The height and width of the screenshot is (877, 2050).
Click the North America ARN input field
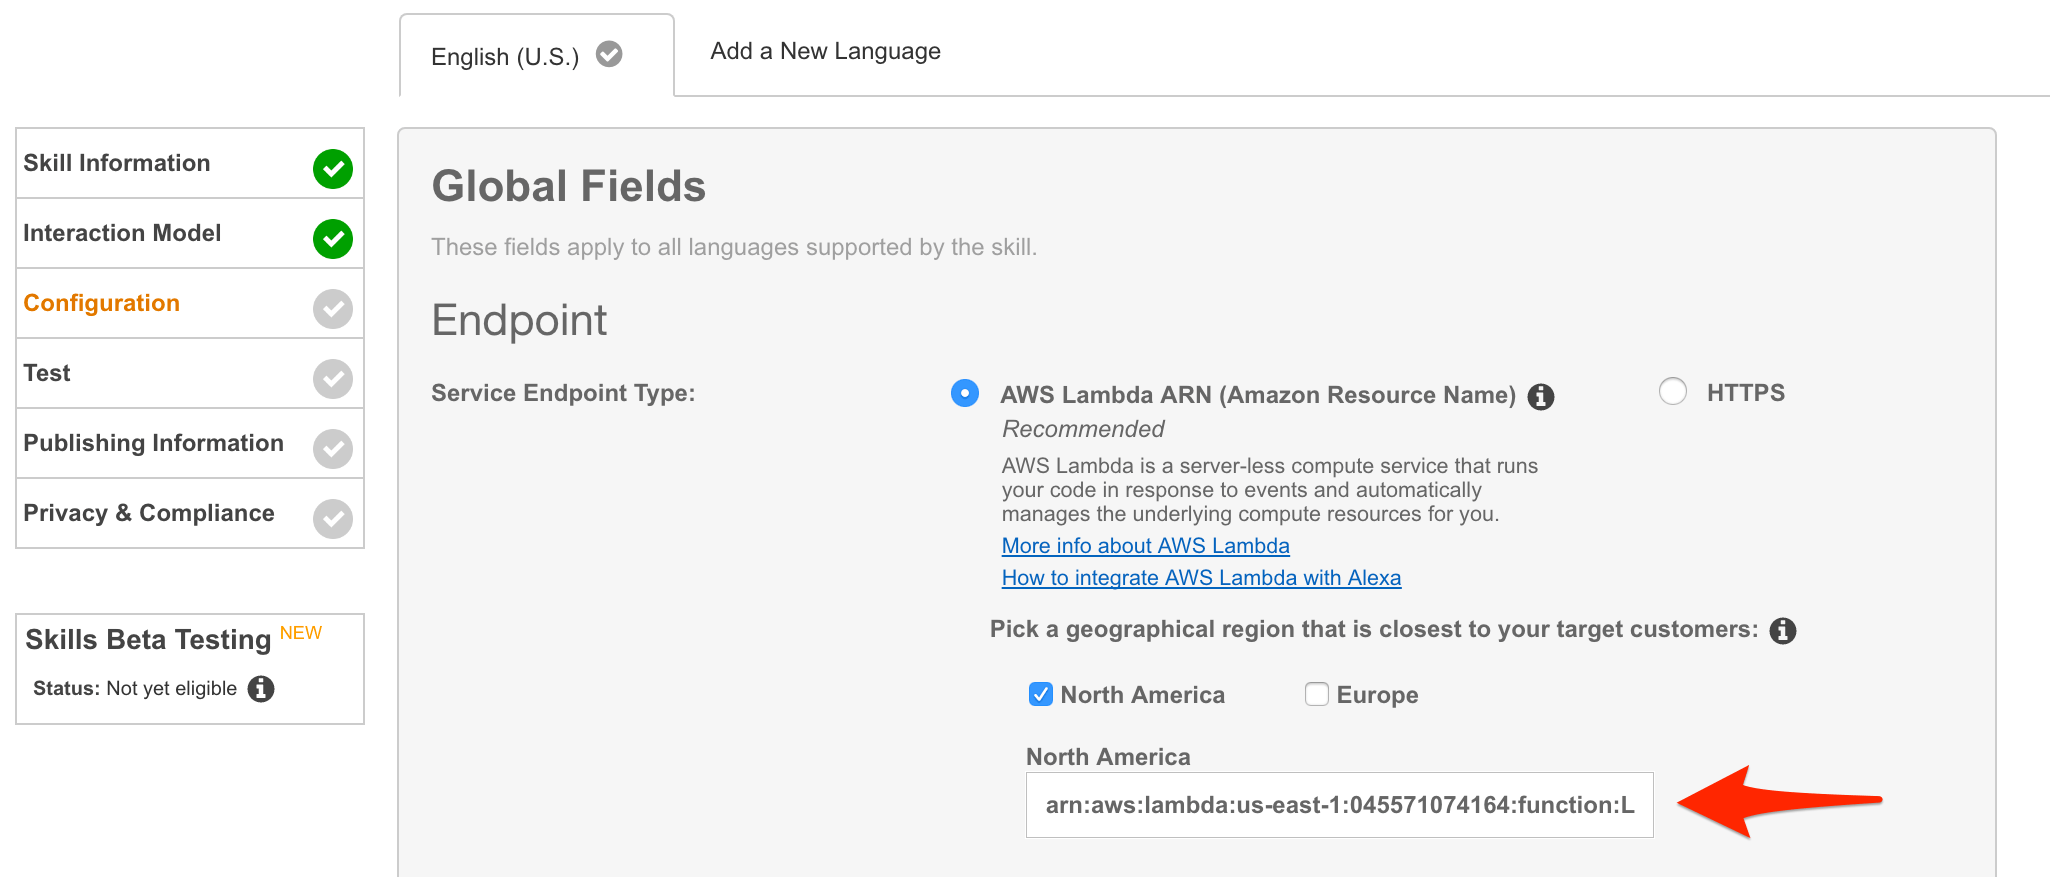pos(1338,805)
